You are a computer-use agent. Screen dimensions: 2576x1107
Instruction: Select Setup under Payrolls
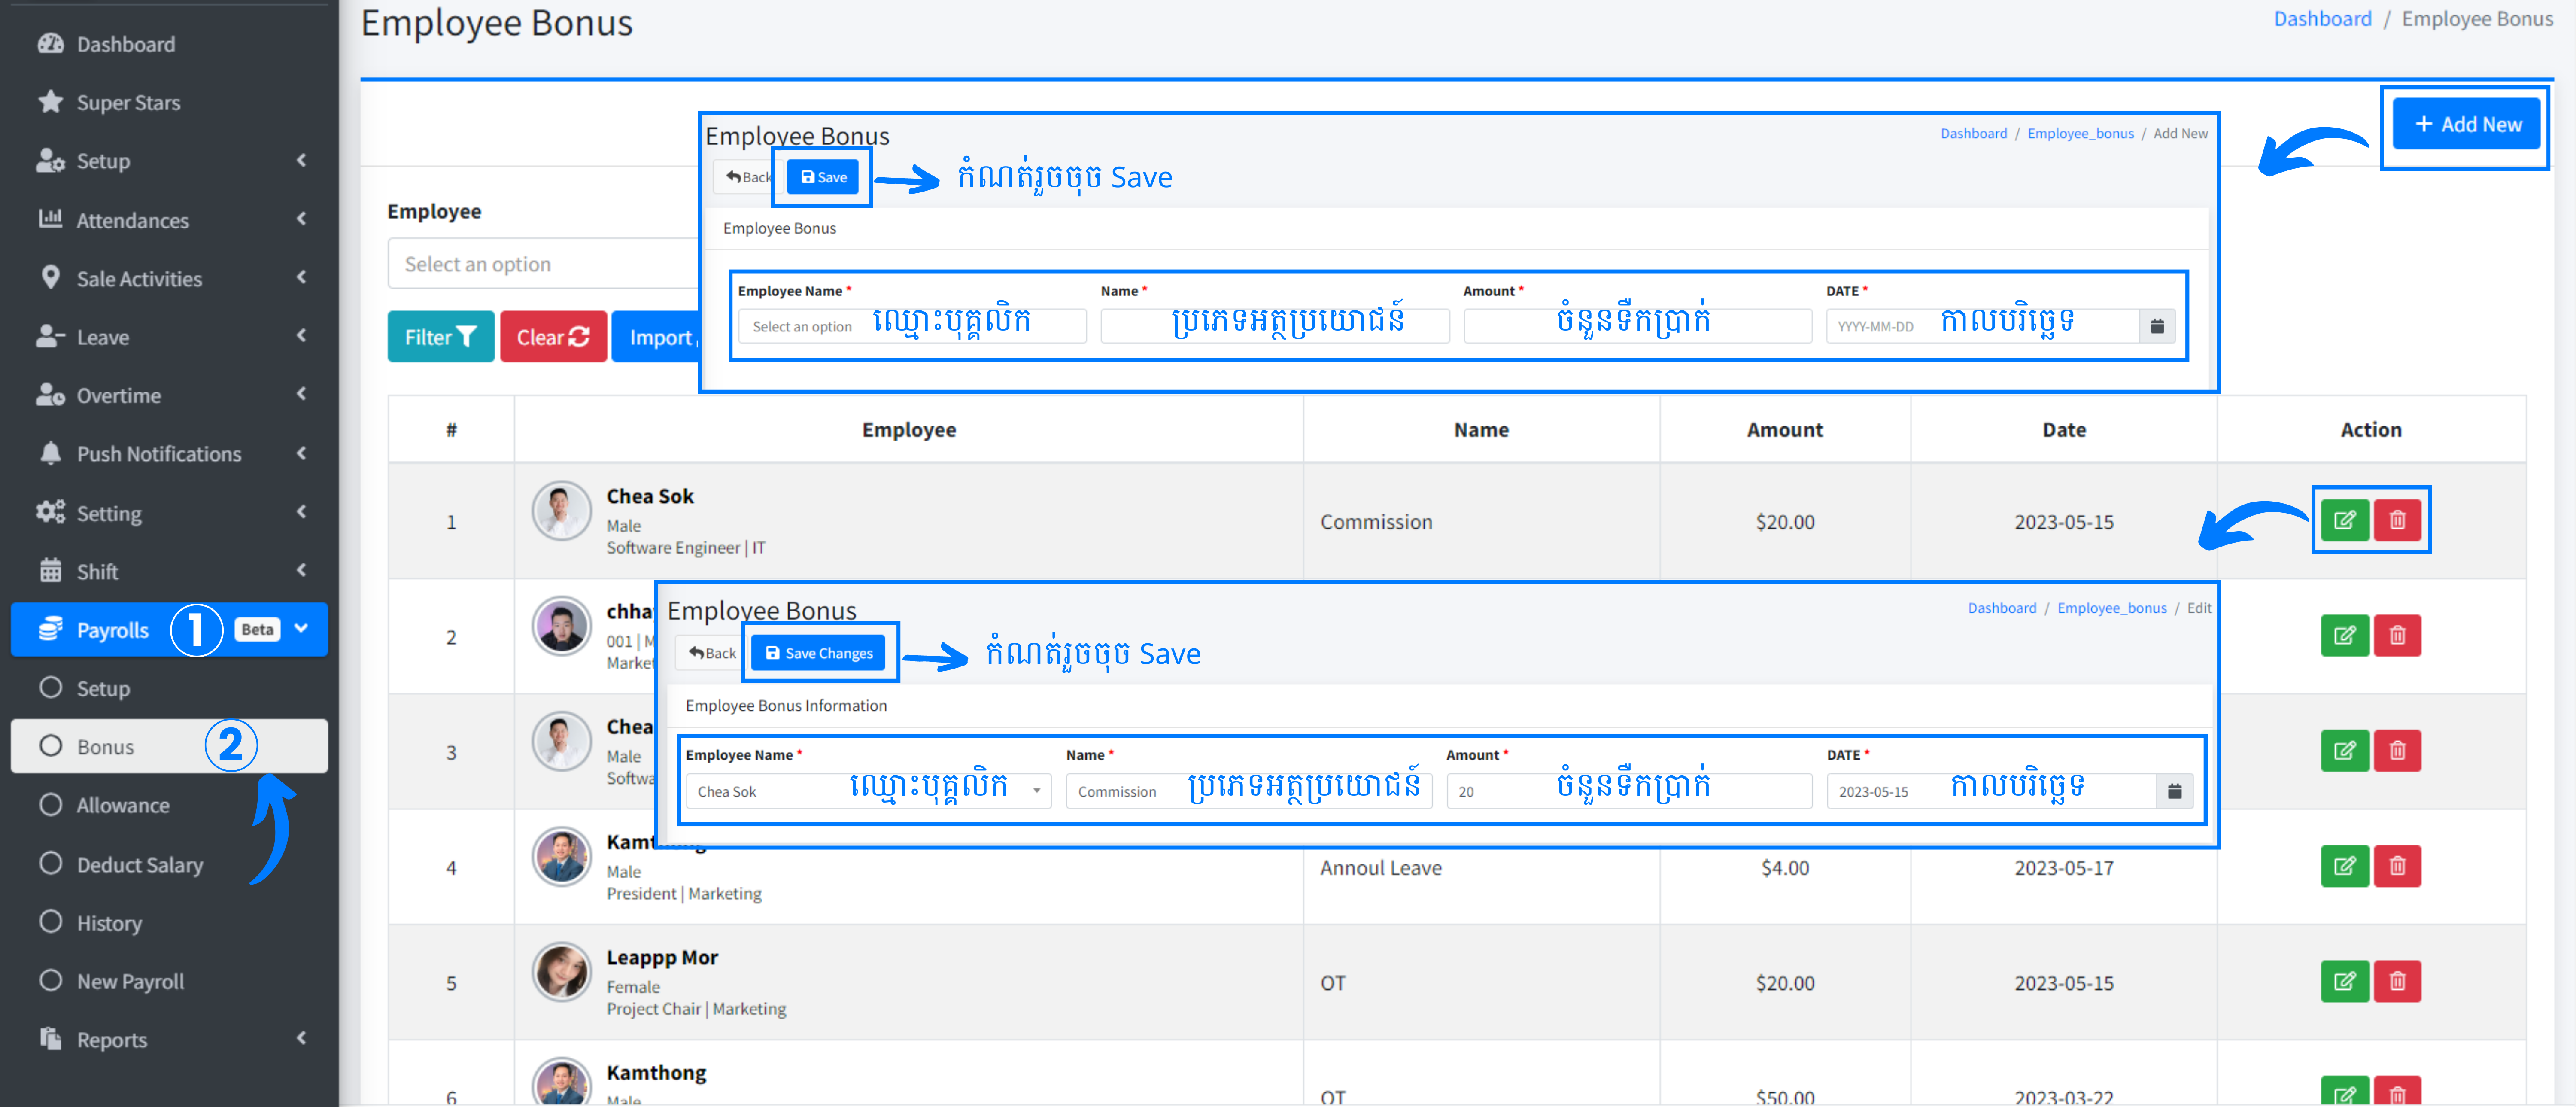coord(169,688)
